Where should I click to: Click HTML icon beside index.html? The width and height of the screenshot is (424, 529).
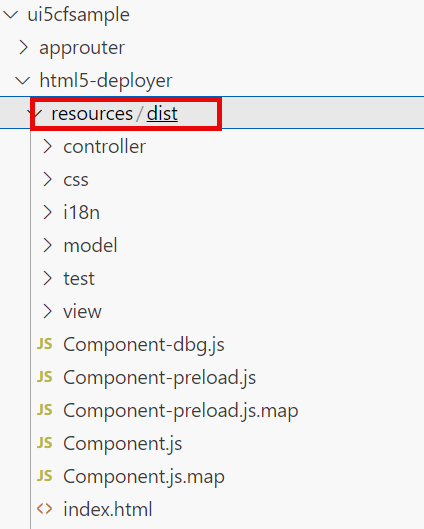(45, 509)
